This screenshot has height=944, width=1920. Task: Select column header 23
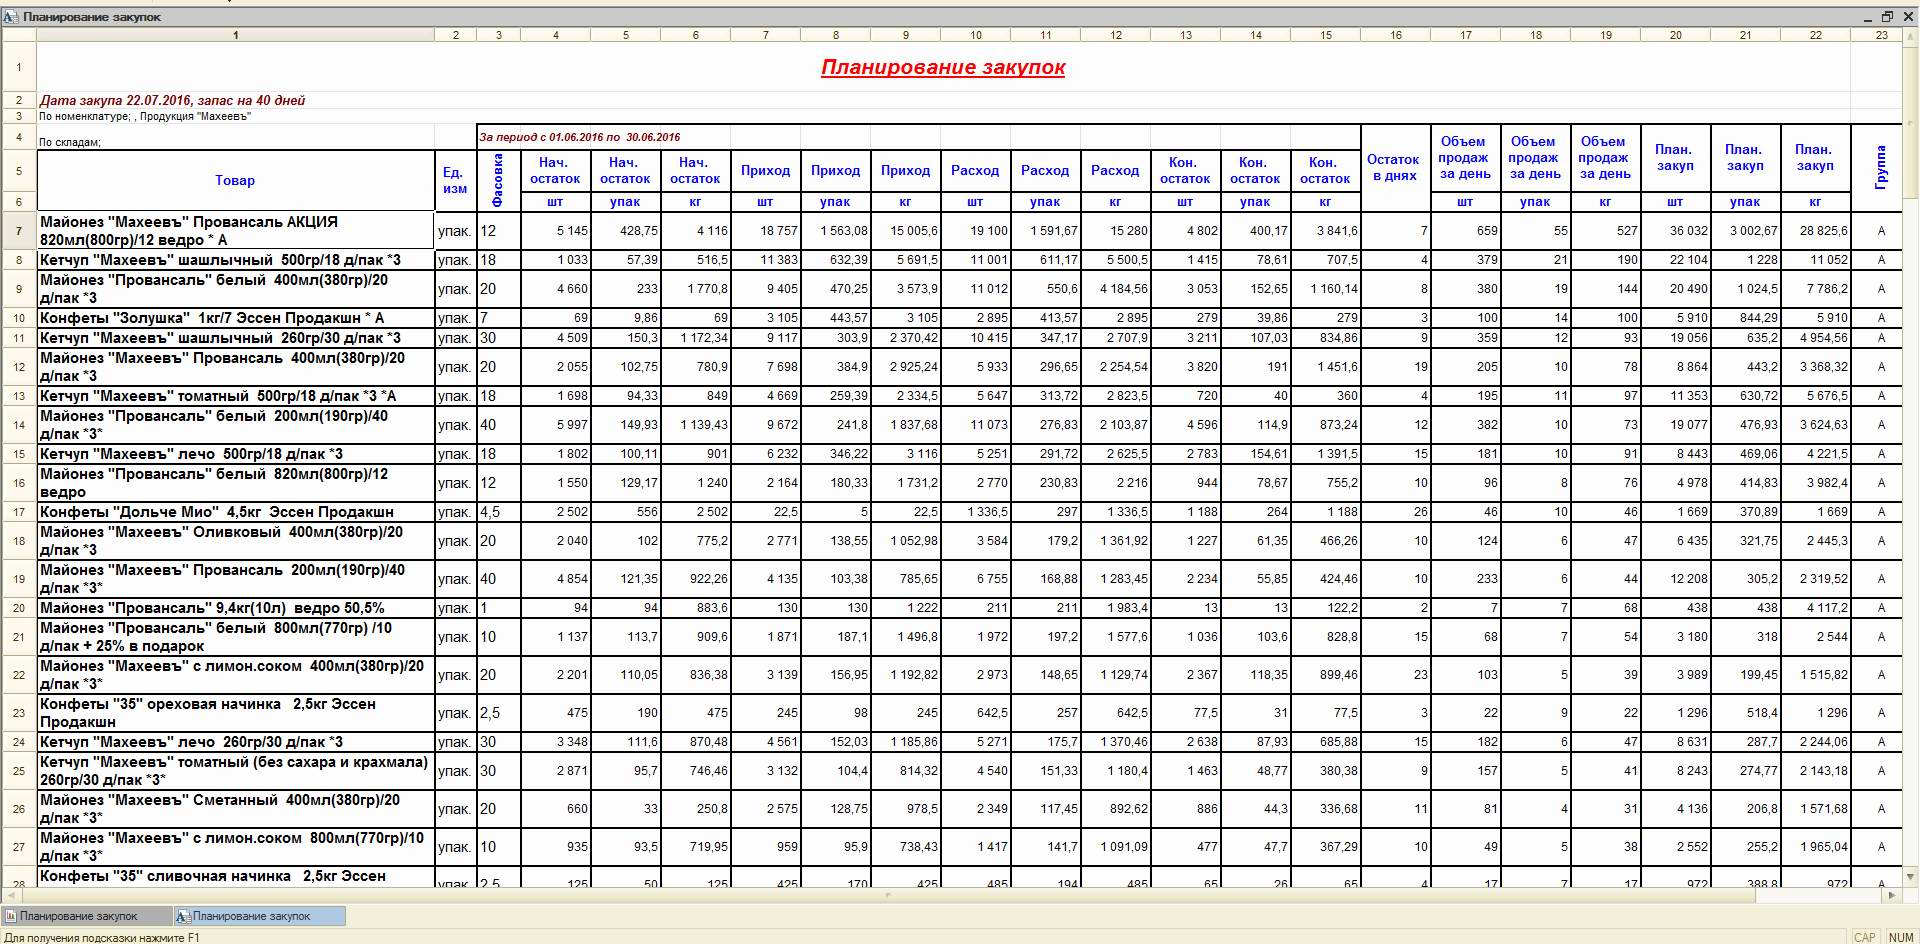[x=1882, y=35]
